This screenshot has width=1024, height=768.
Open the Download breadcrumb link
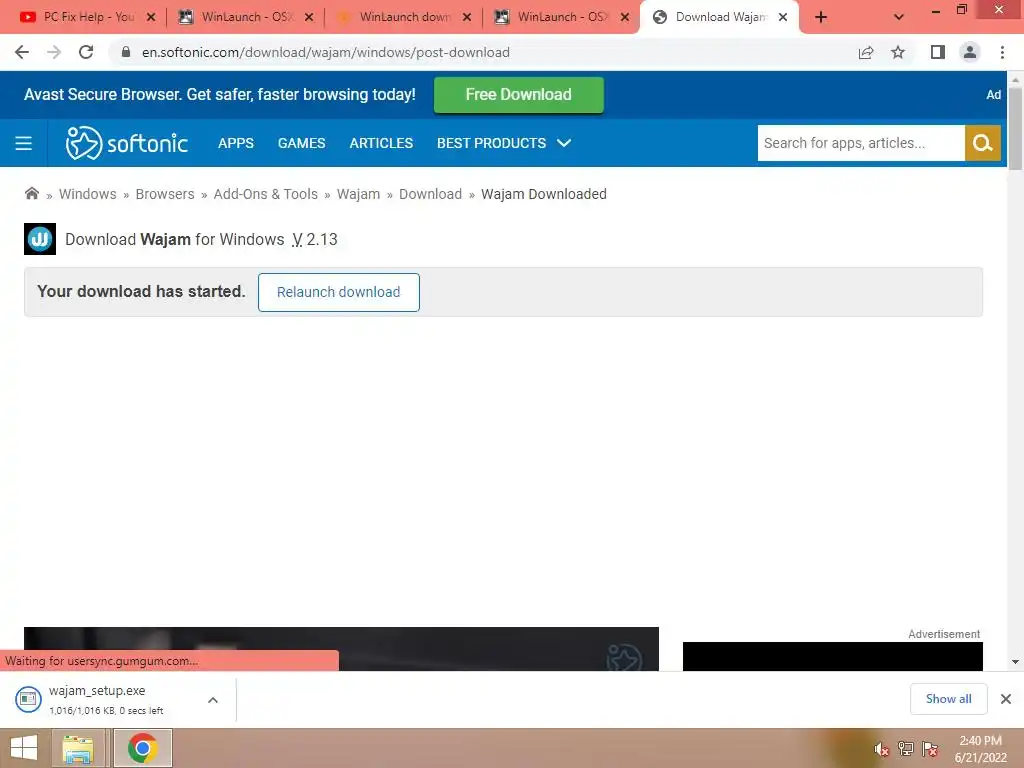pyautogui.click(x=430, y=194)
